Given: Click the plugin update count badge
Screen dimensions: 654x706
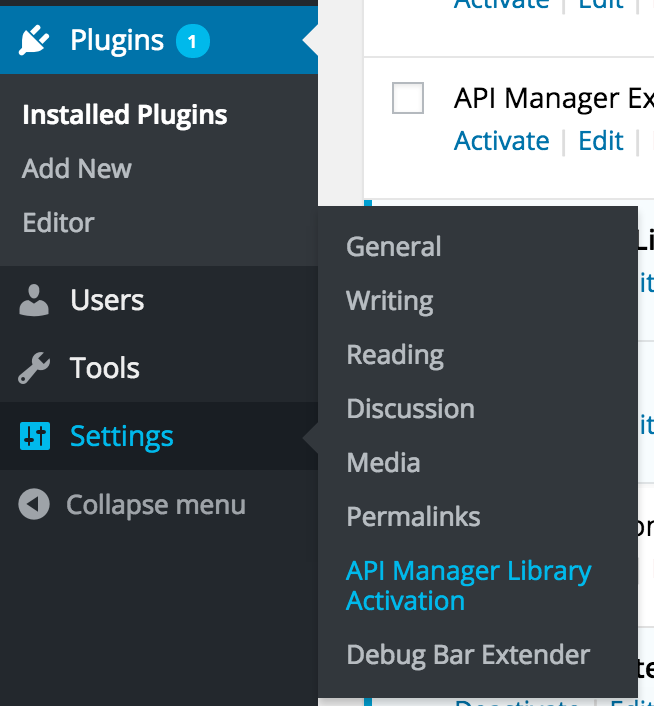Looking at the screenshot, I should pos(193,41).
